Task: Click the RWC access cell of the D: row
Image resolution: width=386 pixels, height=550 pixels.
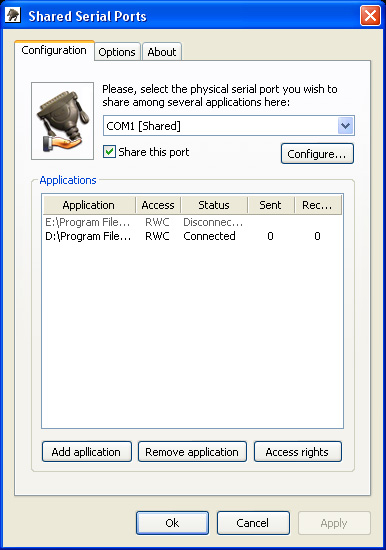Action: tap(157, 236)
